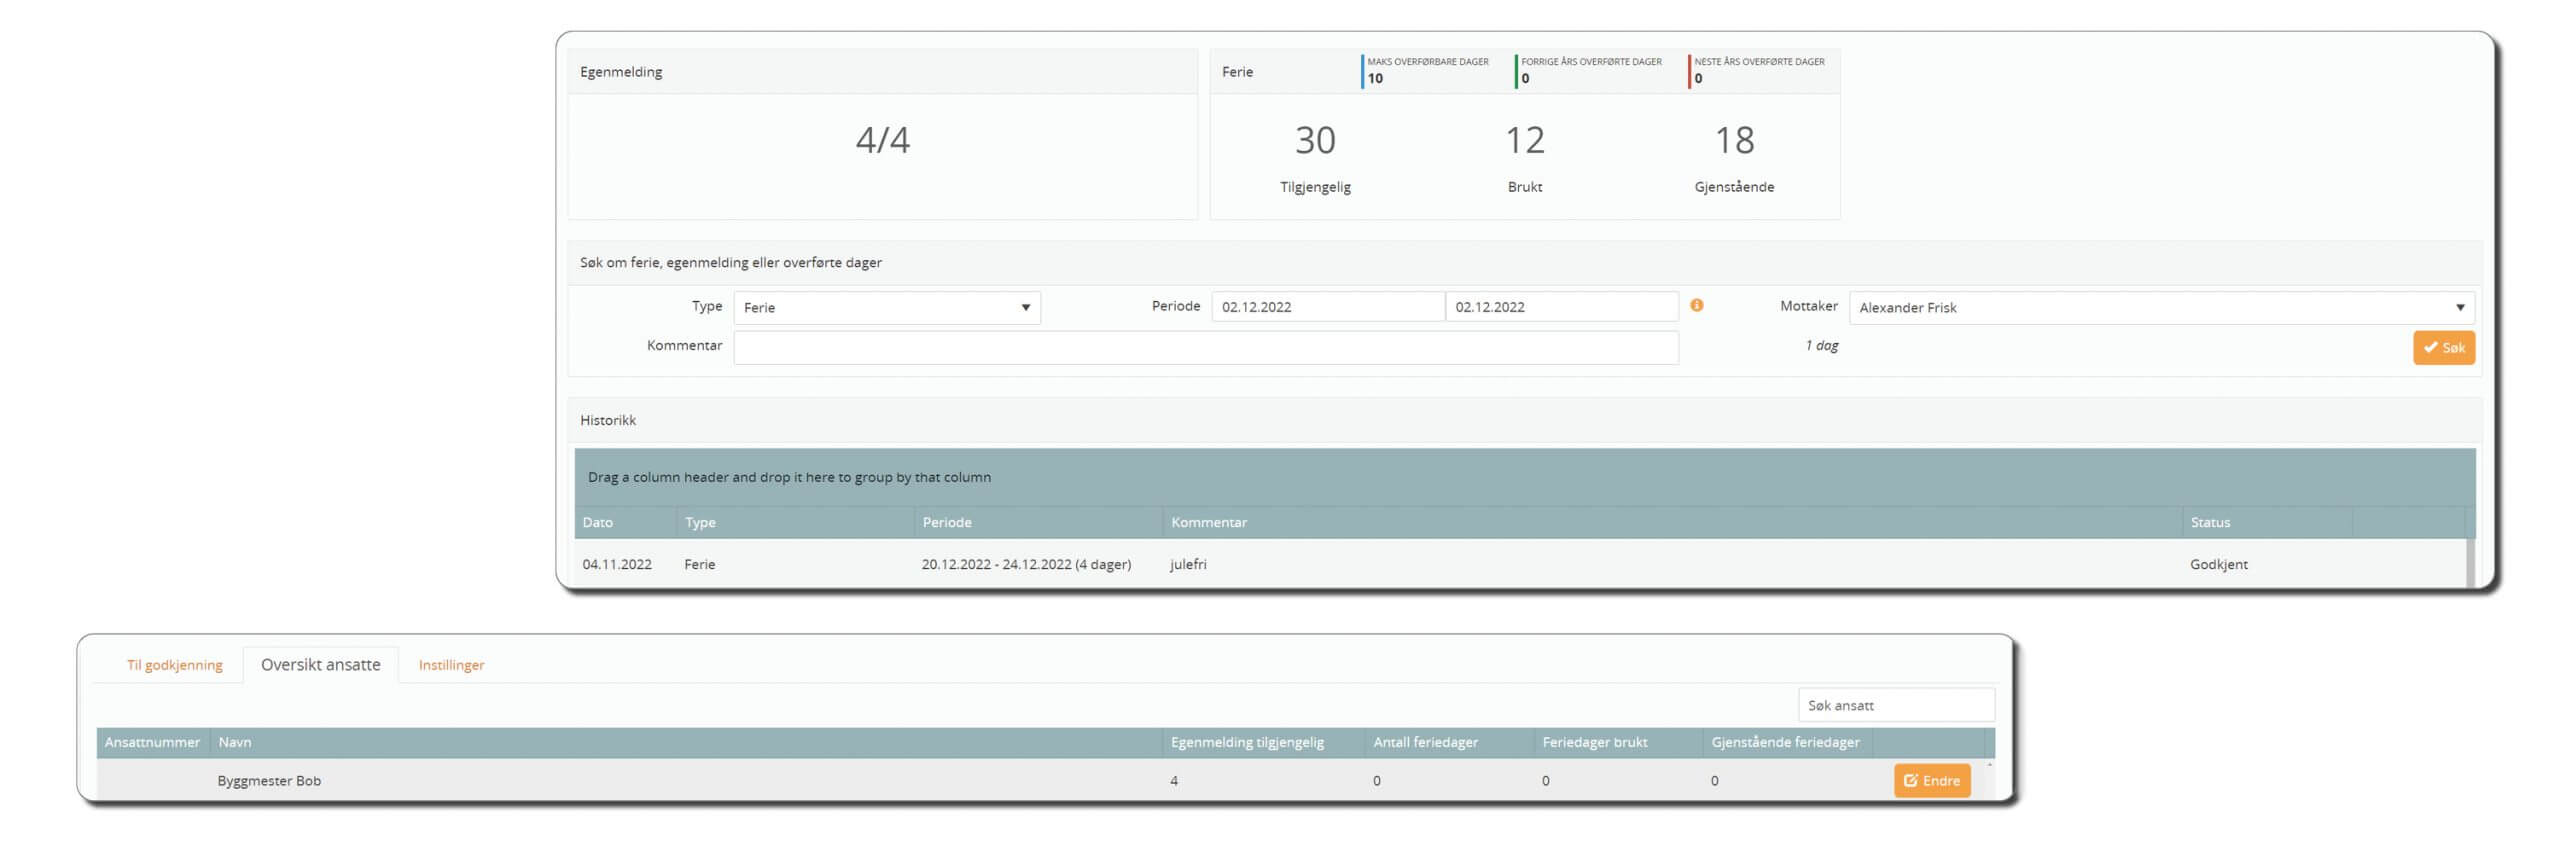The height and width of the screenshot is (853, 2560).
Task: Click the '18' Gjenstående vacation value
Action: pos(1734,140)
